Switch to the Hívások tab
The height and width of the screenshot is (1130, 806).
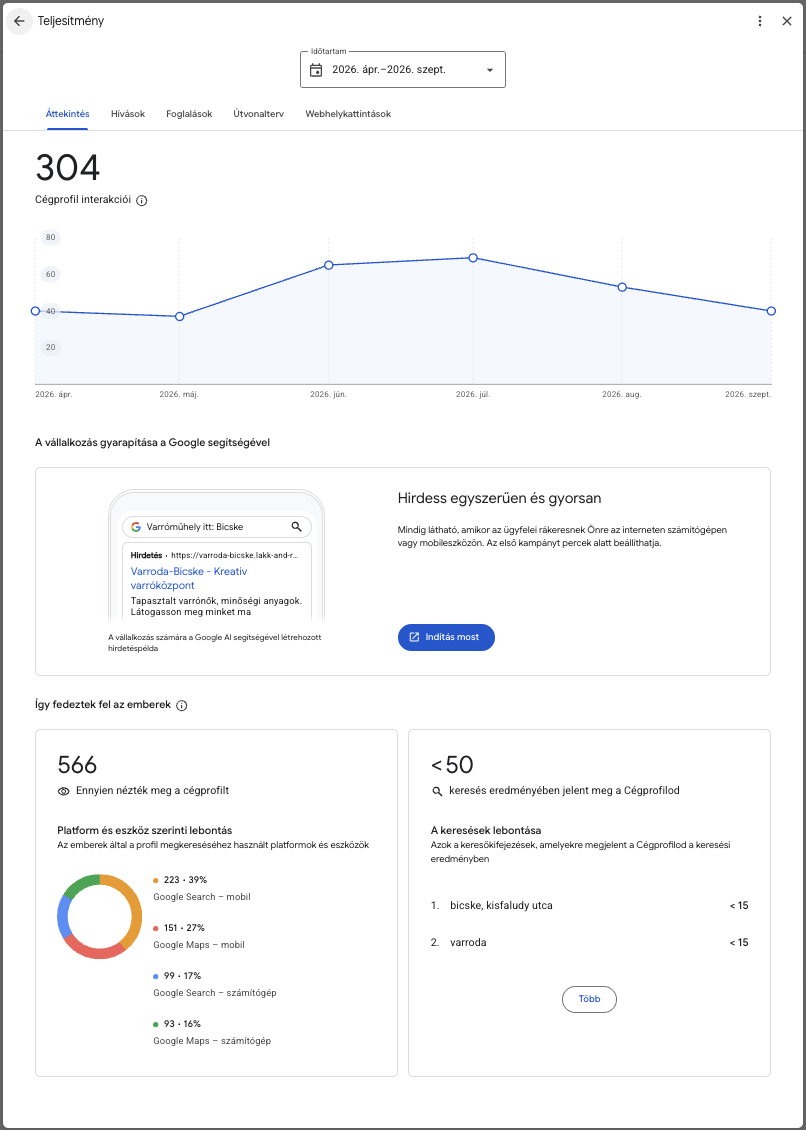(x=128, y=114)
